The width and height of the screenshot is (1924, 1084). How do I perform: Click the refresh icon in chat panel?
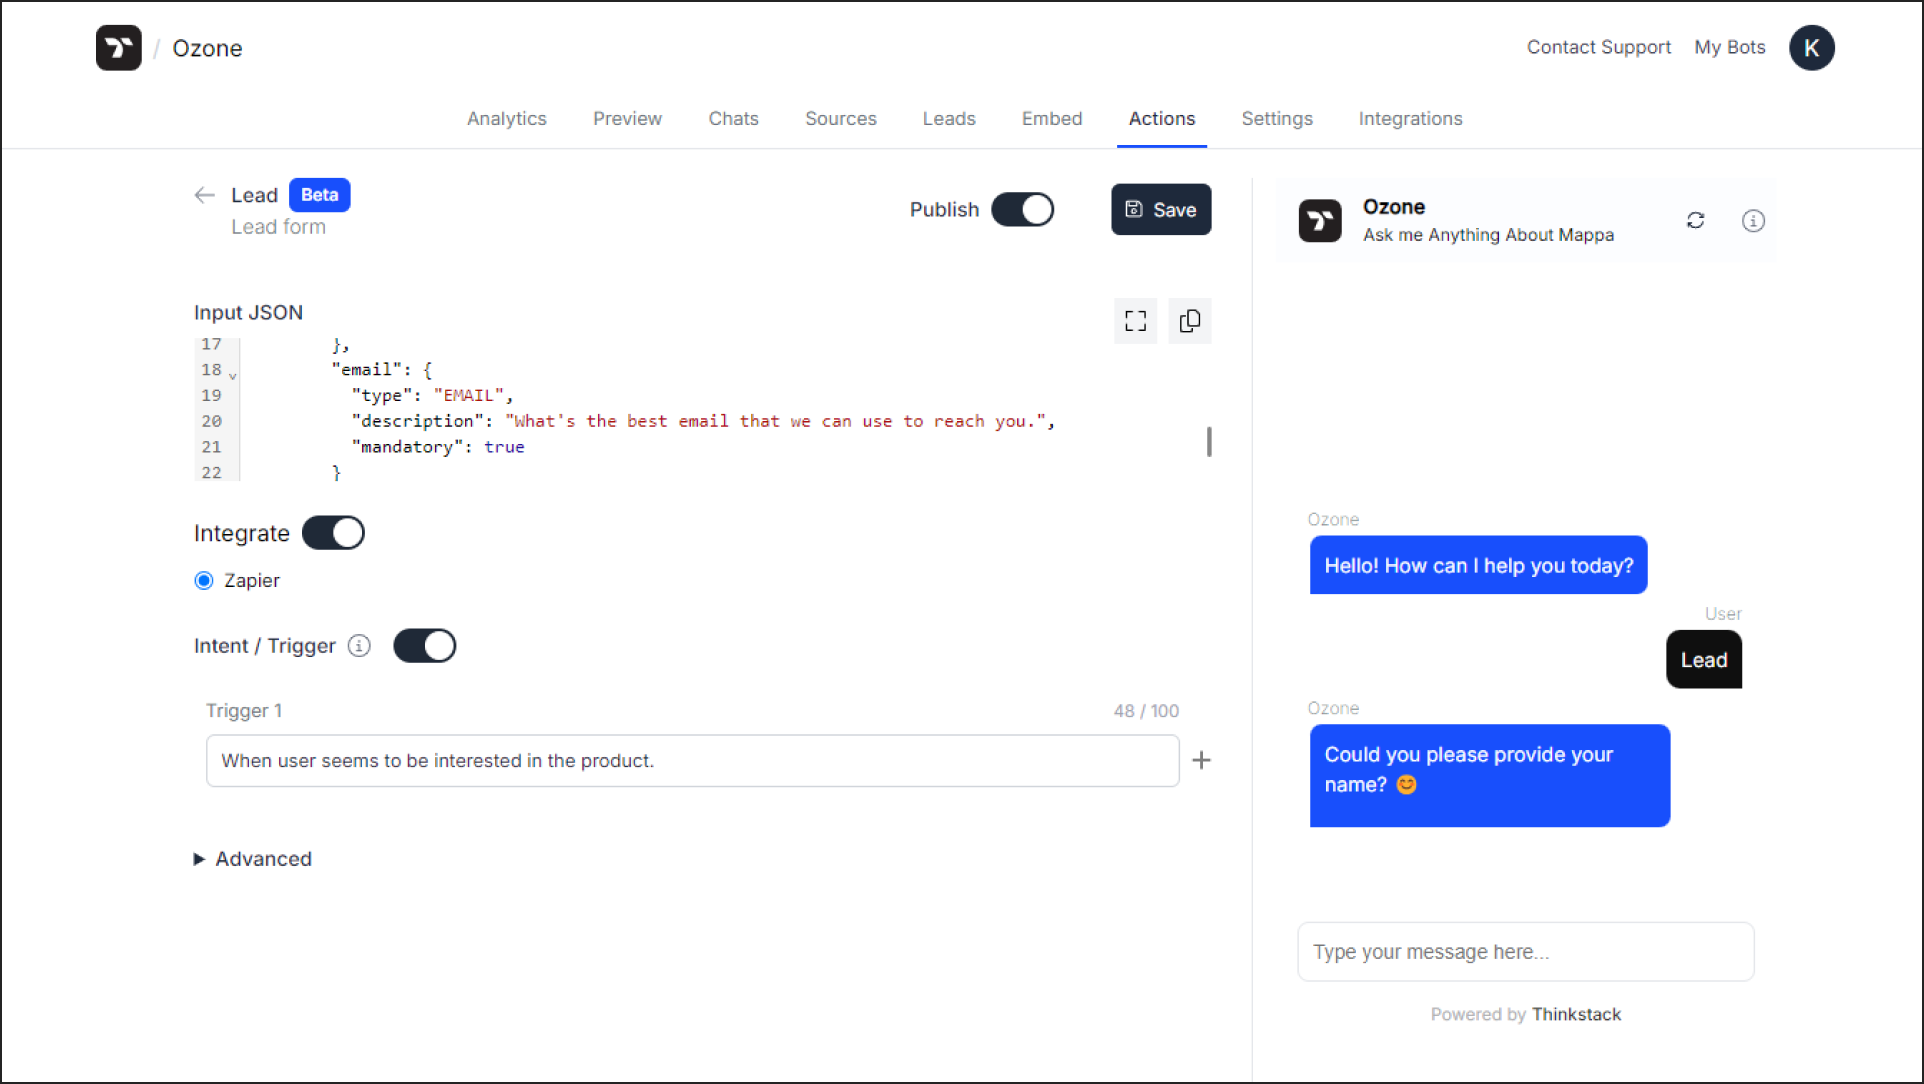pyautogui.click(x=1695, y=221)
